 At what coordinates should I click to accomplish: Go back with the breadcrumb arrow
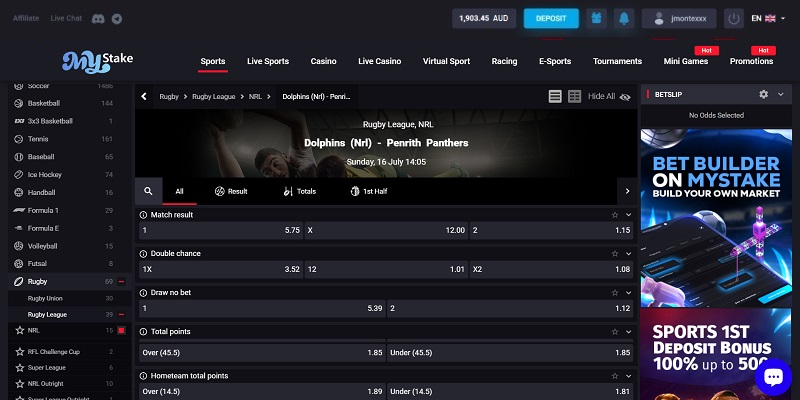[x=144, y=96]
